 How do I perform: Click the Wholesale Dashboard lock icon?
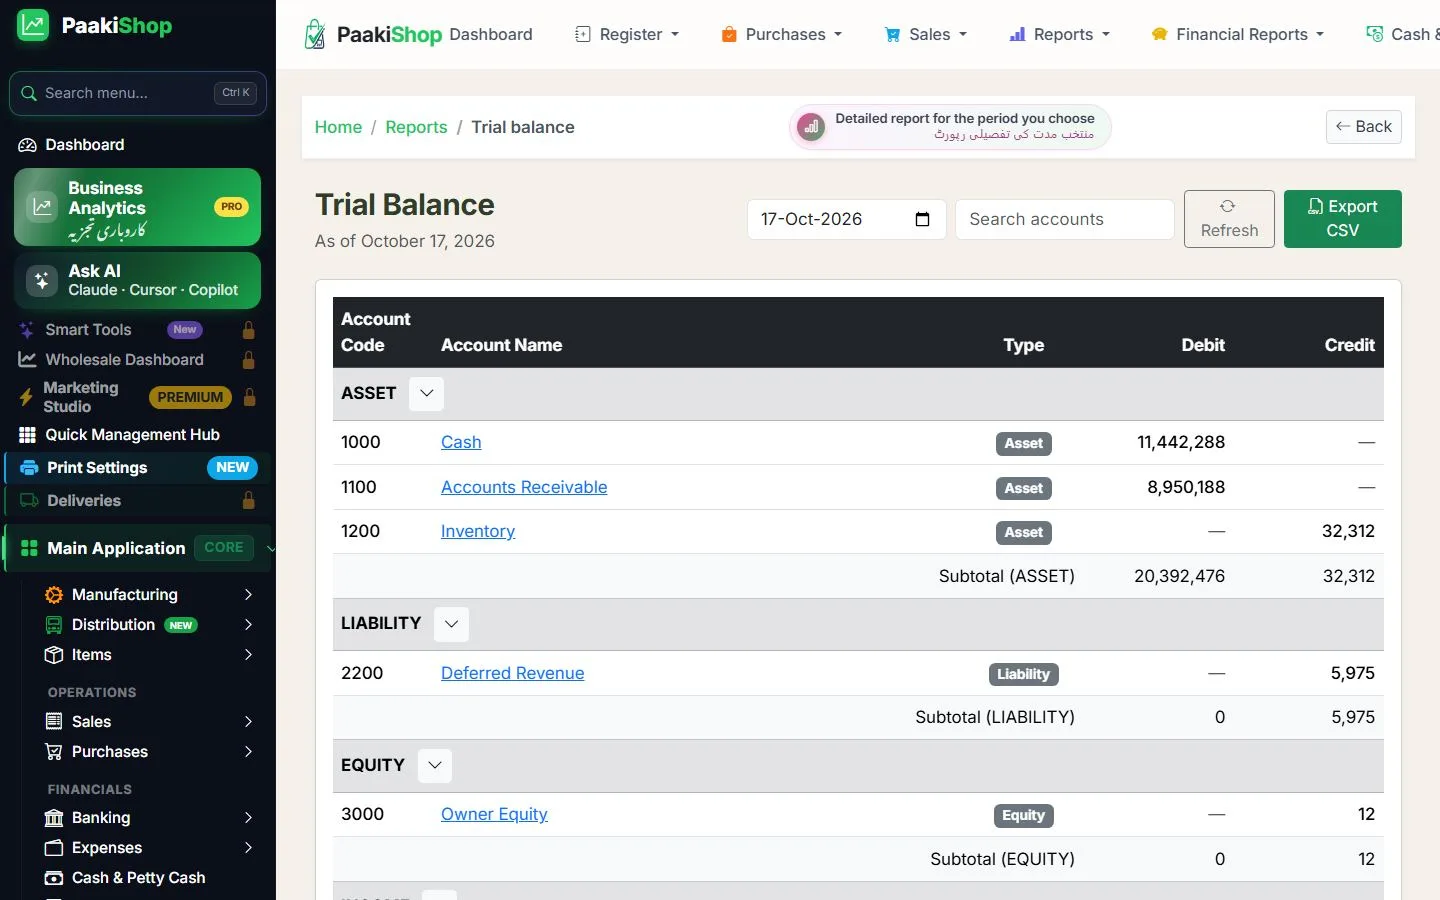point(248,360)
